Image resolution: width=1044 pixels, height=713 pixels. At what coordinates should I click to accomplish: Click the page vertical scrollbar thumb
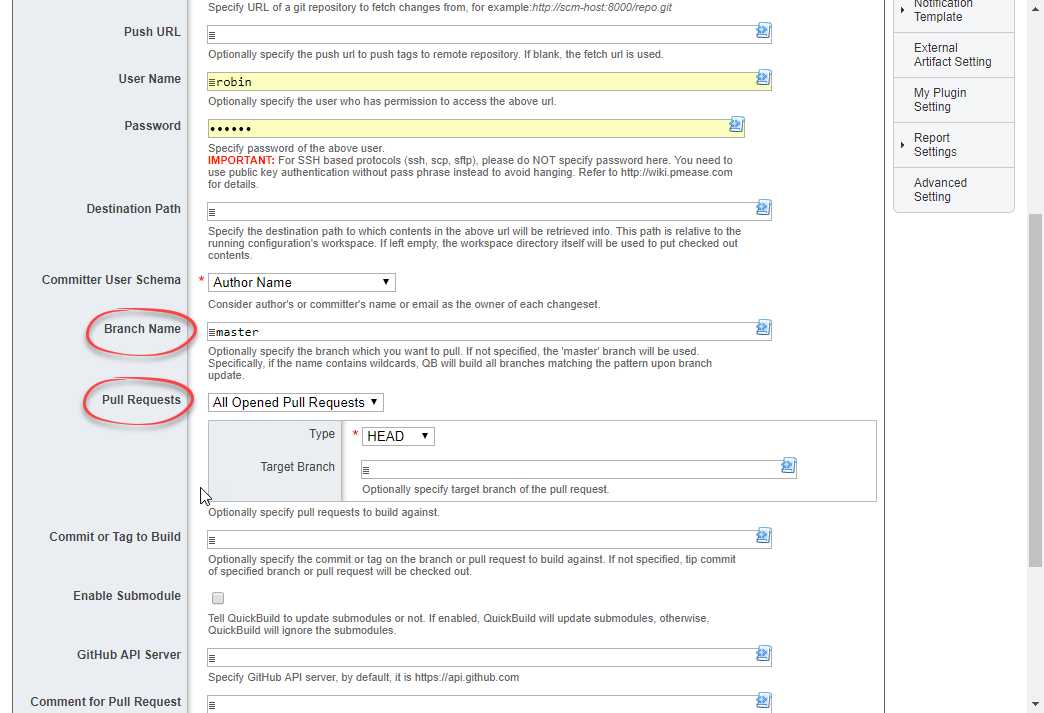coord(1035,390)
